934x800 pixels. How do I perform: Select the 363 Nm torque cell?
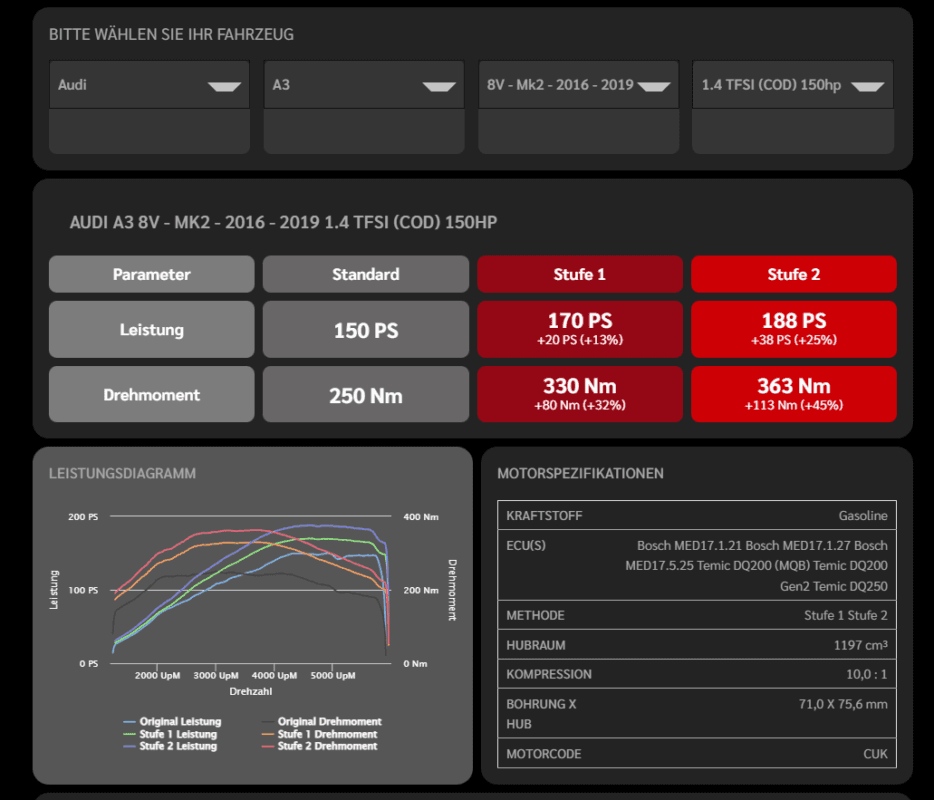coord(794,394)
